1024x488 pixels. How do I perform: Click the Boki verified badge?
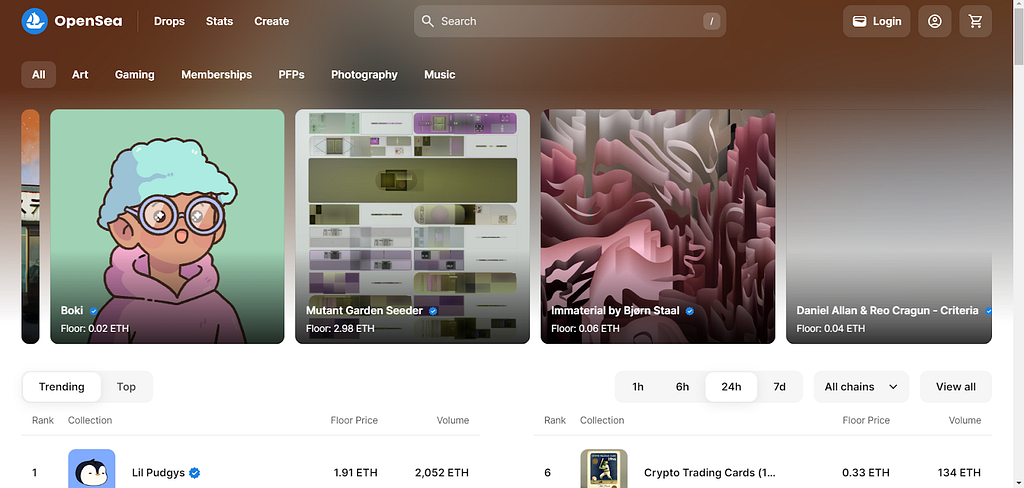click(93, 311)
